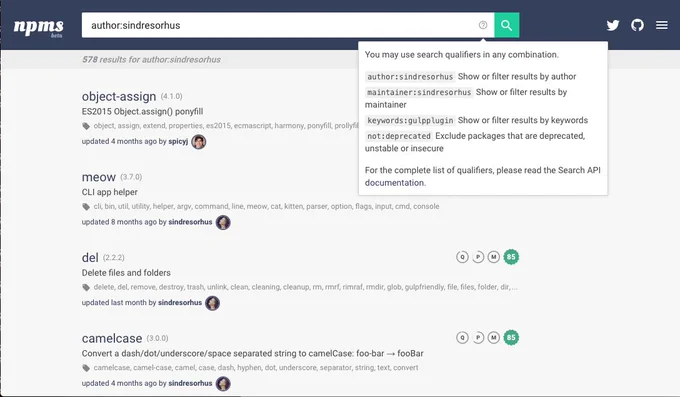The image size is (680, 397).
Task: Click 'ES2015 Object.assign() ponyfill' description
Action: (x=142, y=112)
